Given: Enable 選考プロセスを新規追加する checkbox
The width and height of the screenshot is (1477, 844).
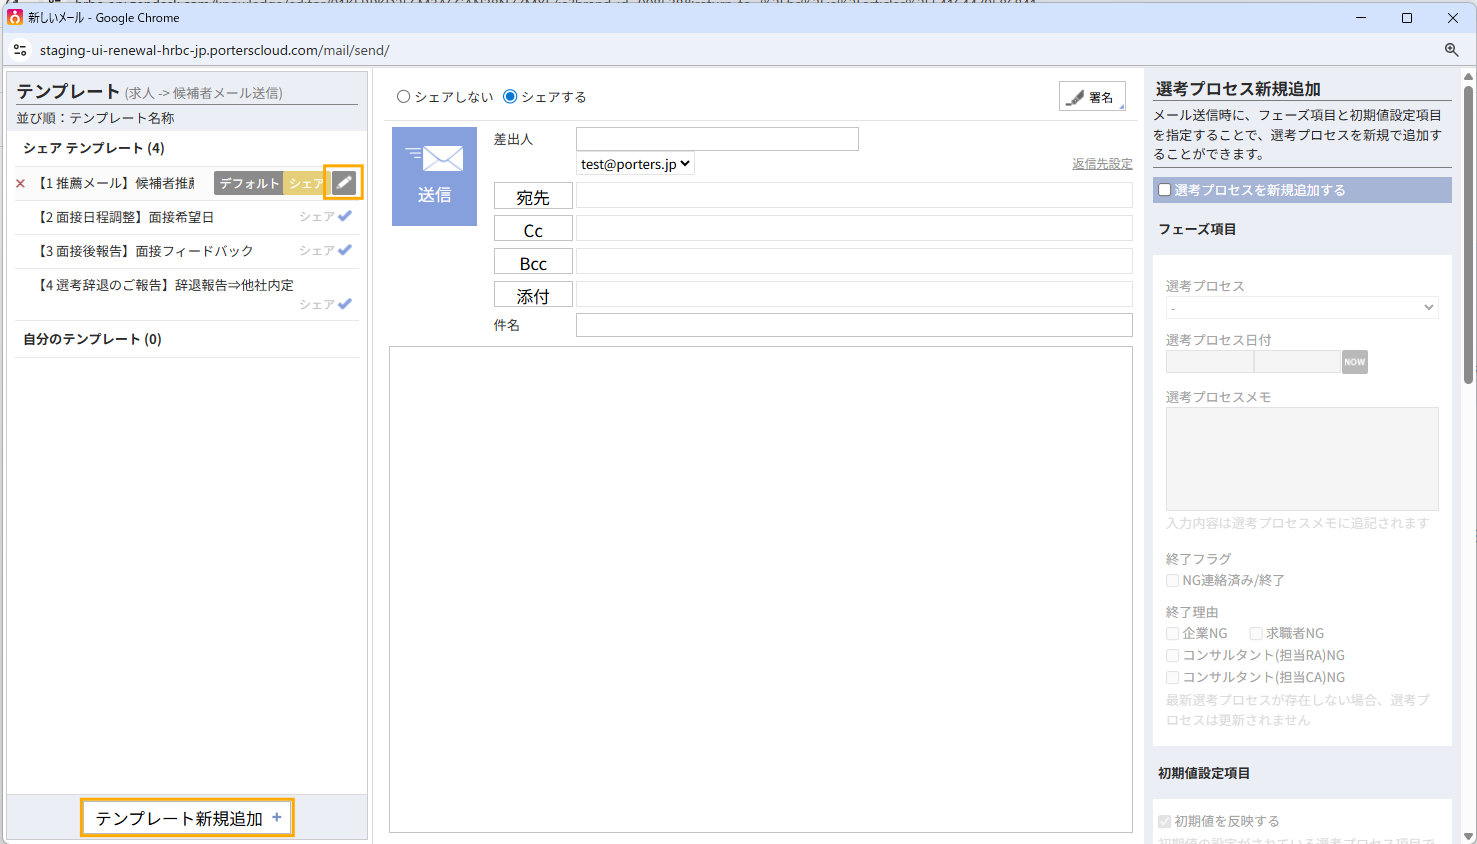Looking at the screenshot, I should click(x=1165, y=190).
